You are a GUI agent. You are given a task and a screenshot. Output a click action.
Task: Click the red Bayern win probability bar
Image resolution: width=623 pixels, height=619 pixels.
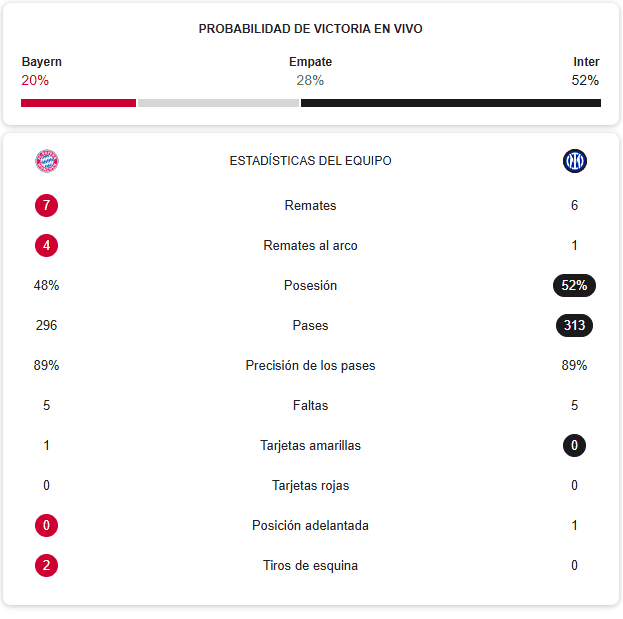pyautogui.click(x=78, y=103)
